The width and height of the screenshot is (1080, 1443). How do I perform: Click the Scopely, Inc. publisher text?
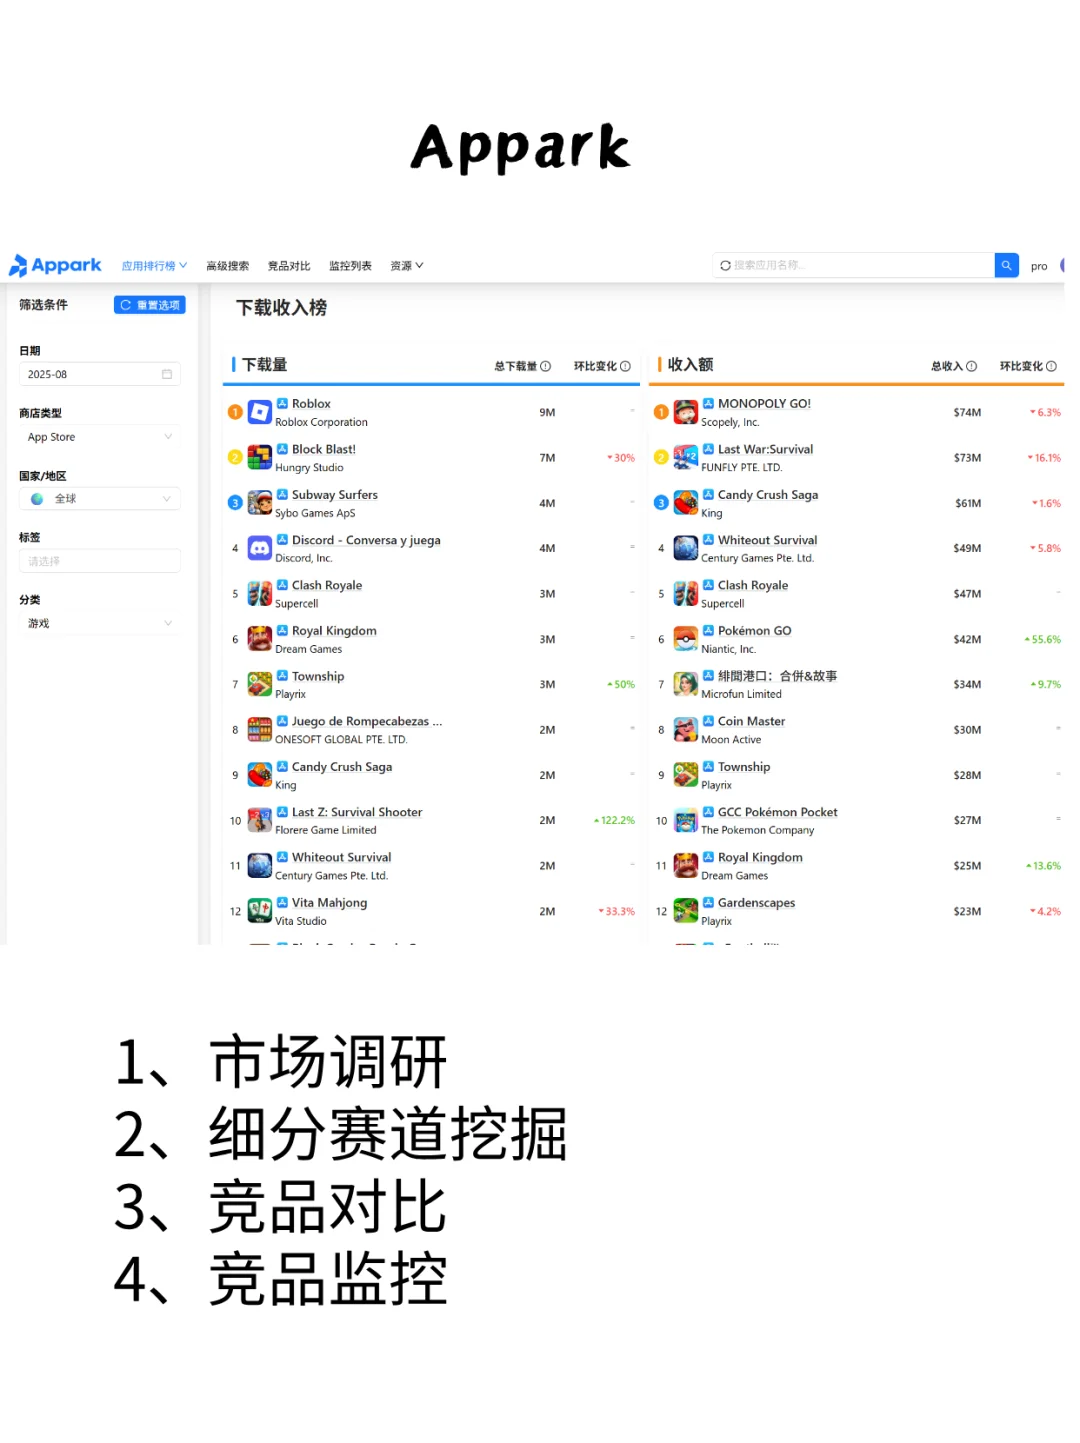(730, 422)
